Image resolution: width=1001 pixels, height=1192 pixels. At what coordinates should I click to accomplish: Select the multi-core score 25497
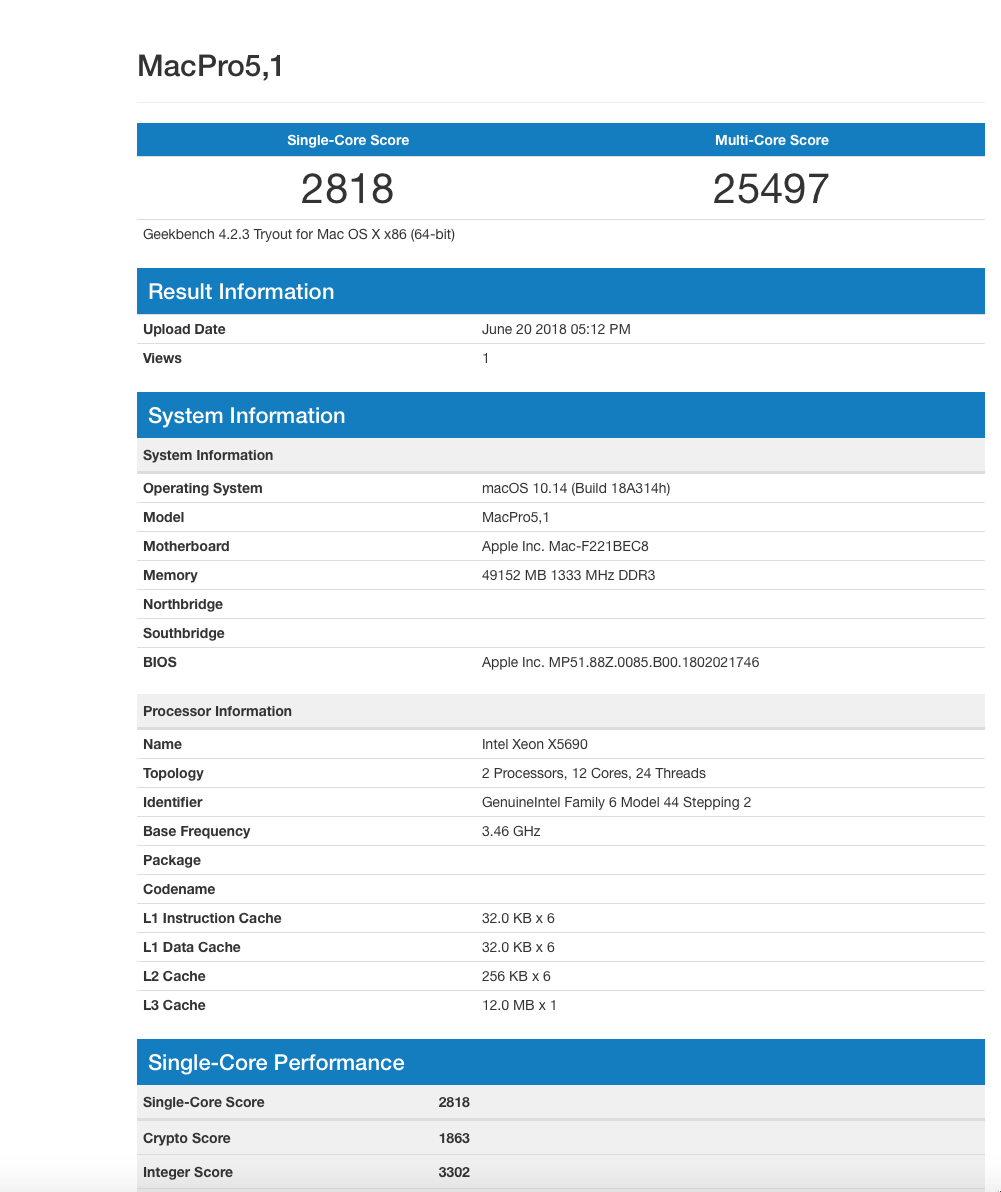pos(771,189)
